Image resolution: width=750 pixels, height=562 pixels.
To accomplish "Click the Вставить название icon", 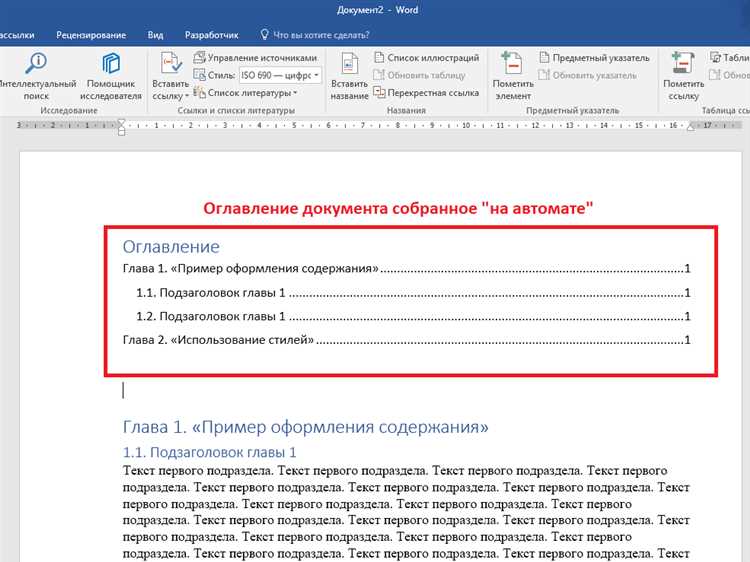I will [x=349, y=64].
